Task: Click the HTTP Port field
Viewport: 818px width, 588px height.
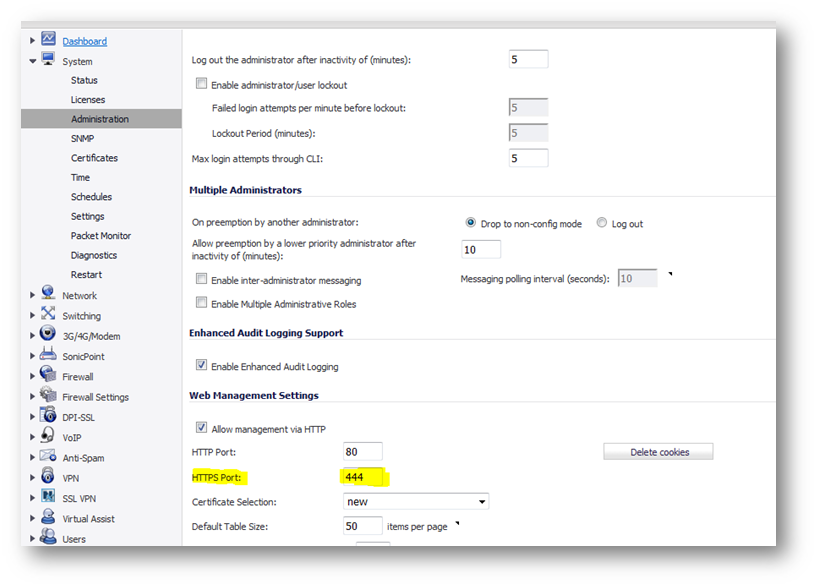Action: 363,451
